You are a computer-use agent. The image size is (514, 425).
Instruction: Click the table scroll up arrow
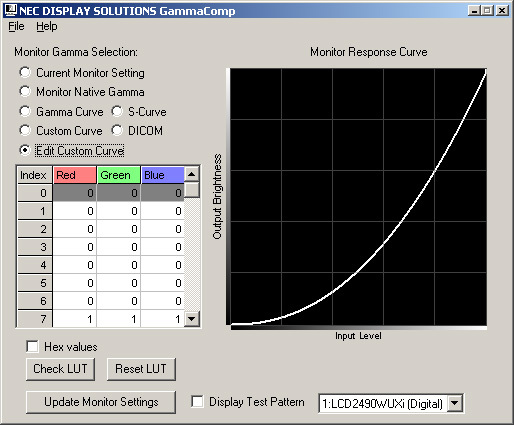(x=192, y=174)
